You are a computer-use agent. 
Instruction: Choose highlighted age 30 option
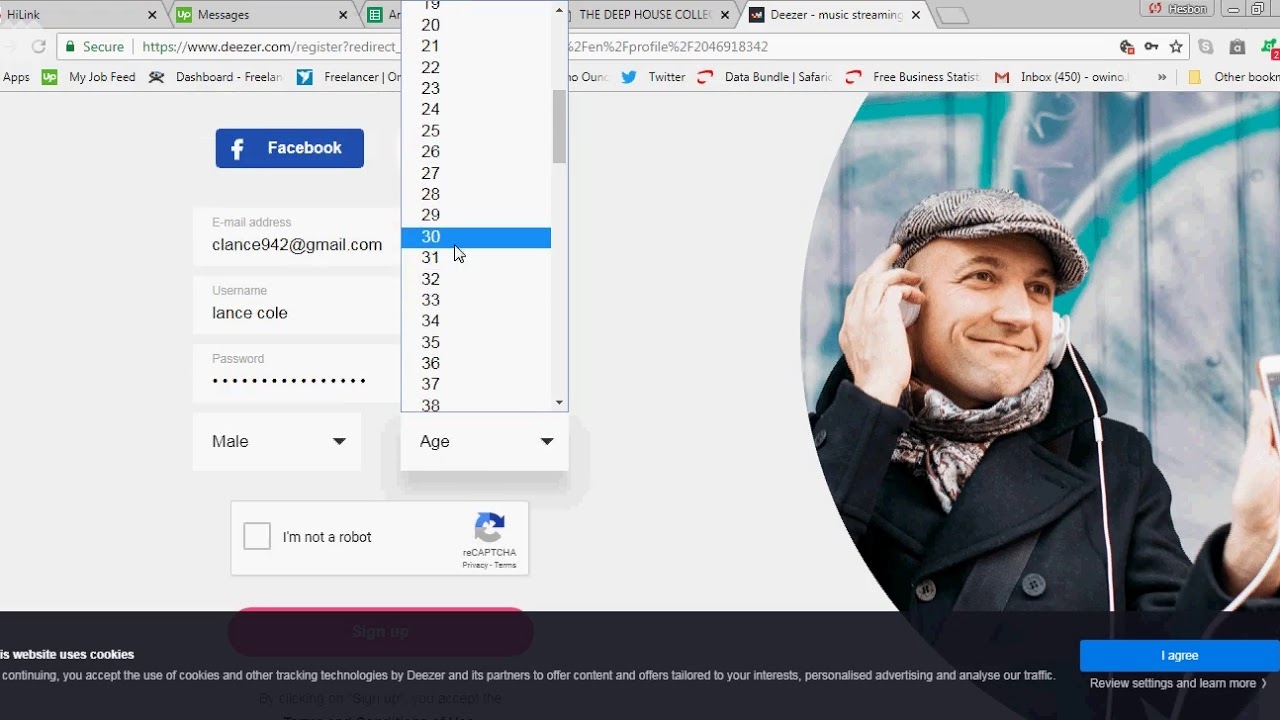(476, 237)
